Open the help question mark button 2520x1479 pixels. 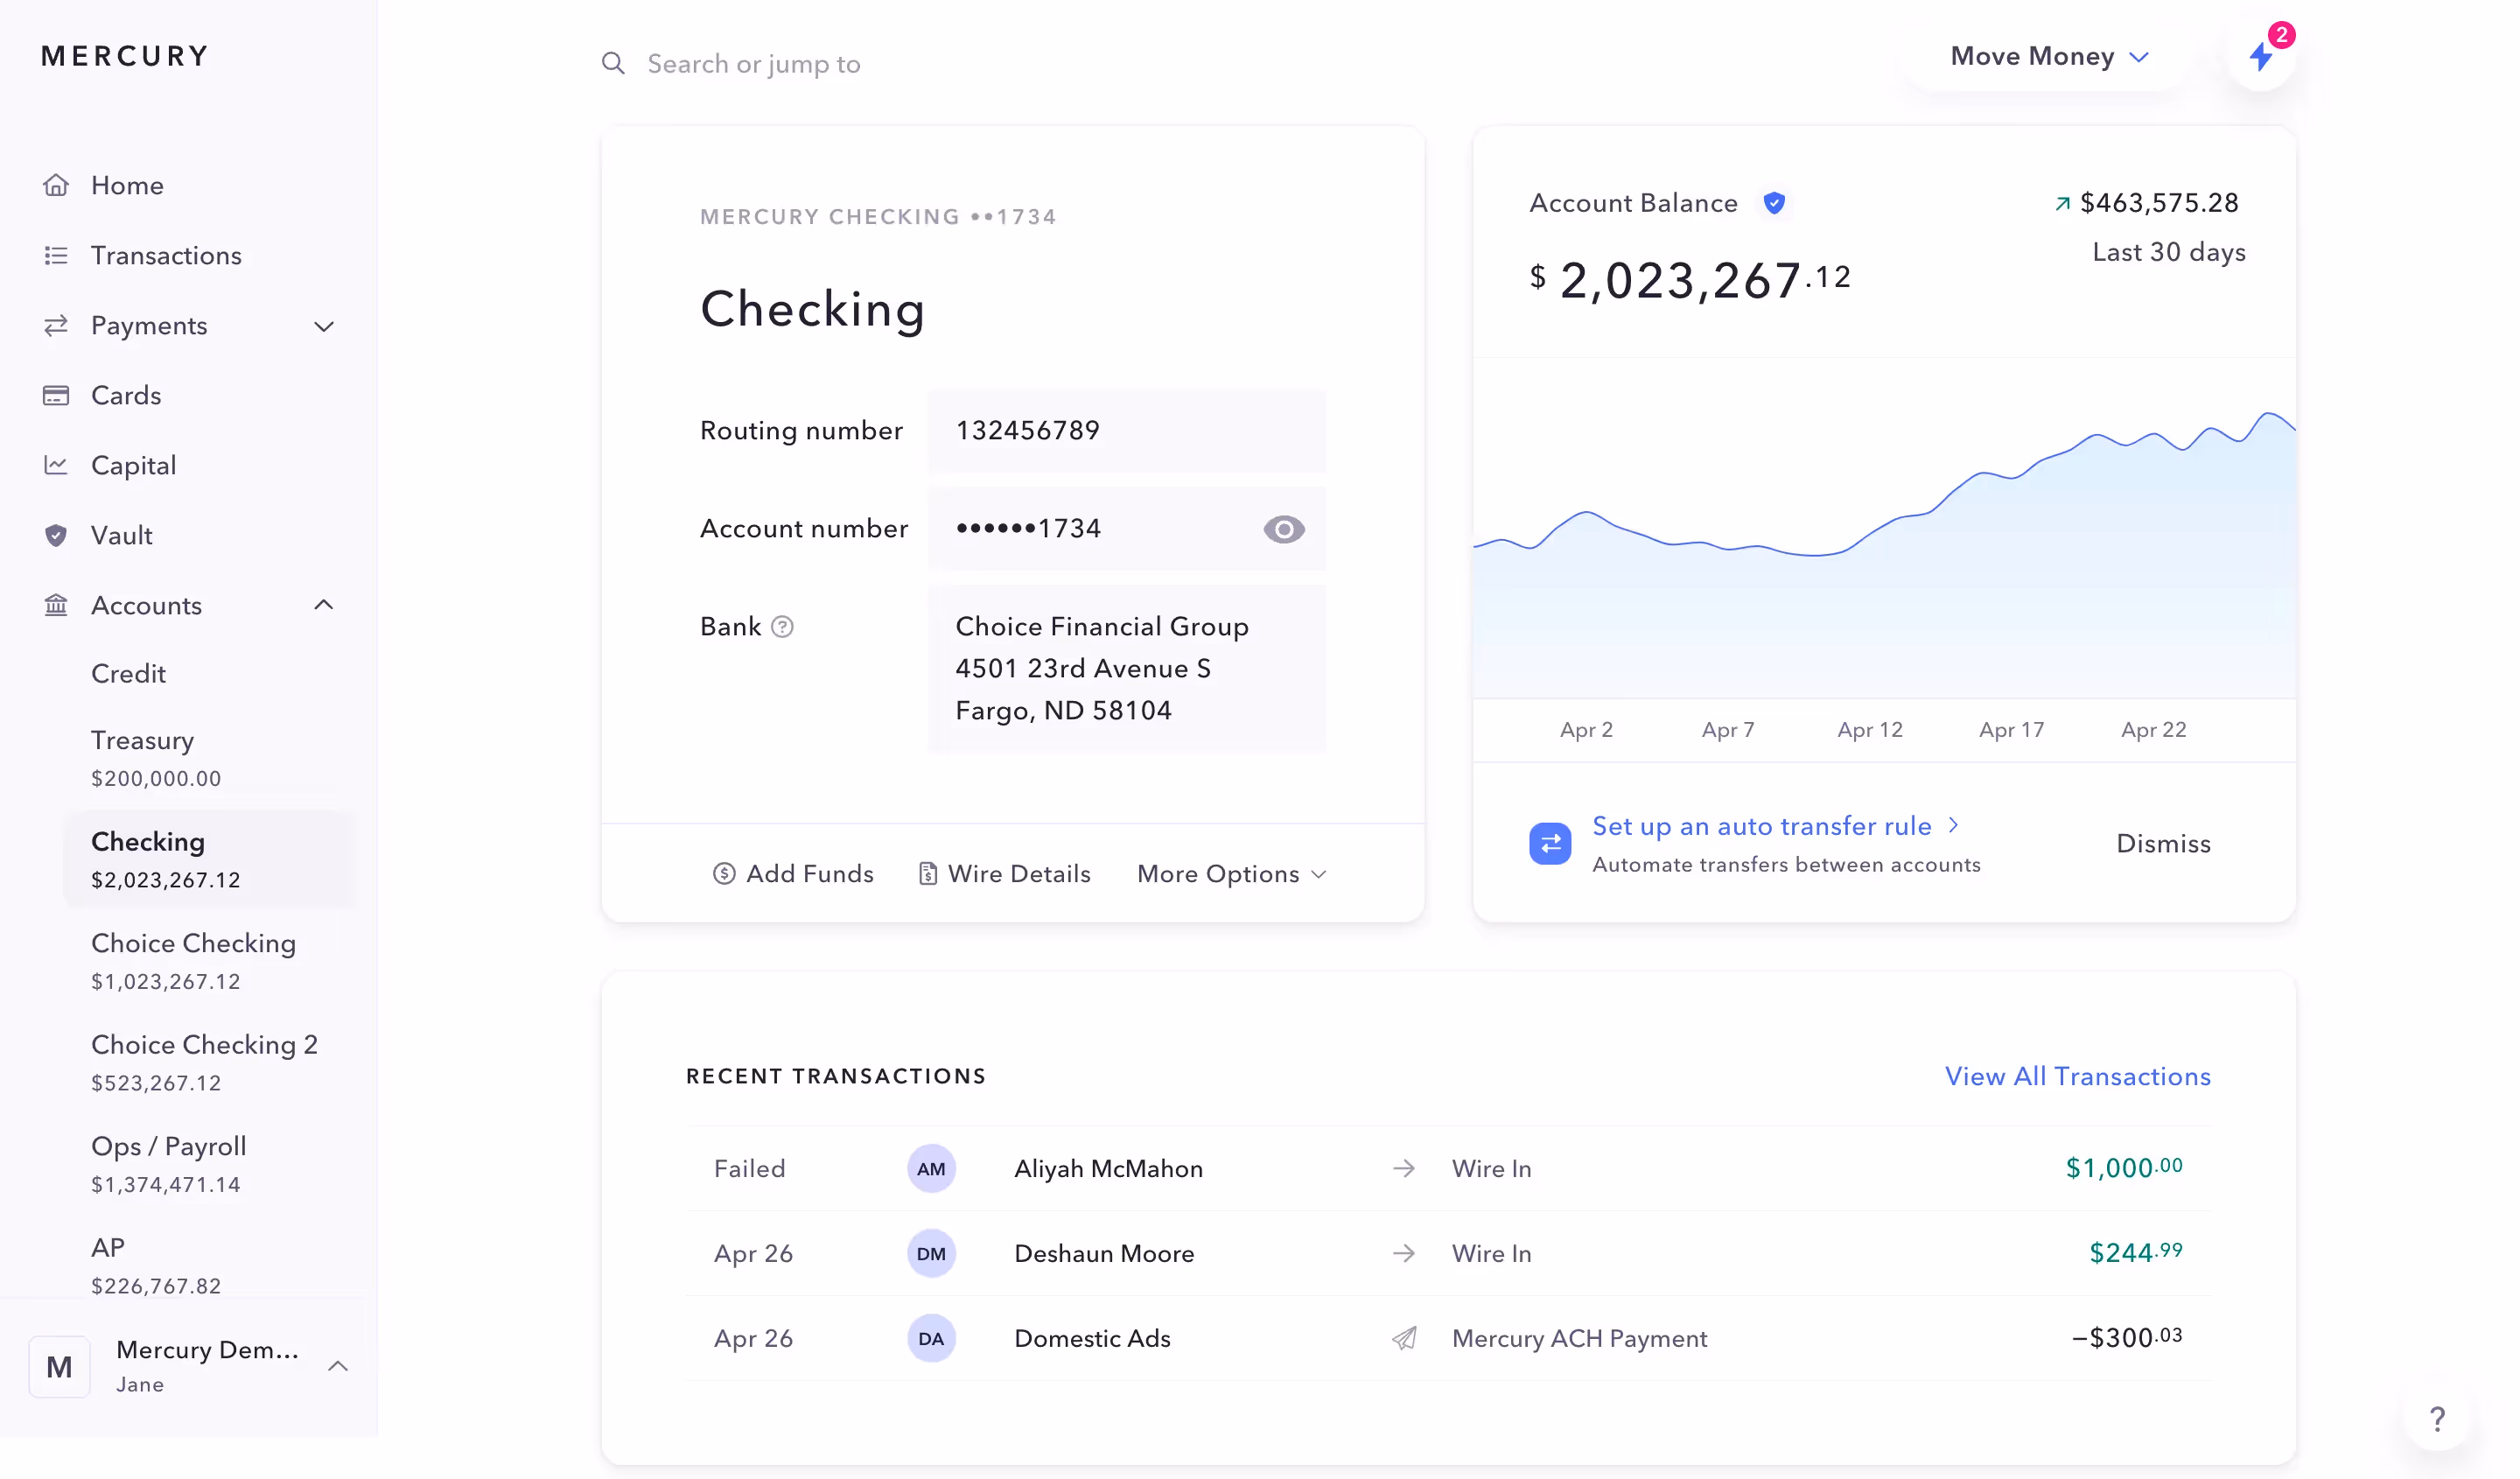click(2437, 1418)
